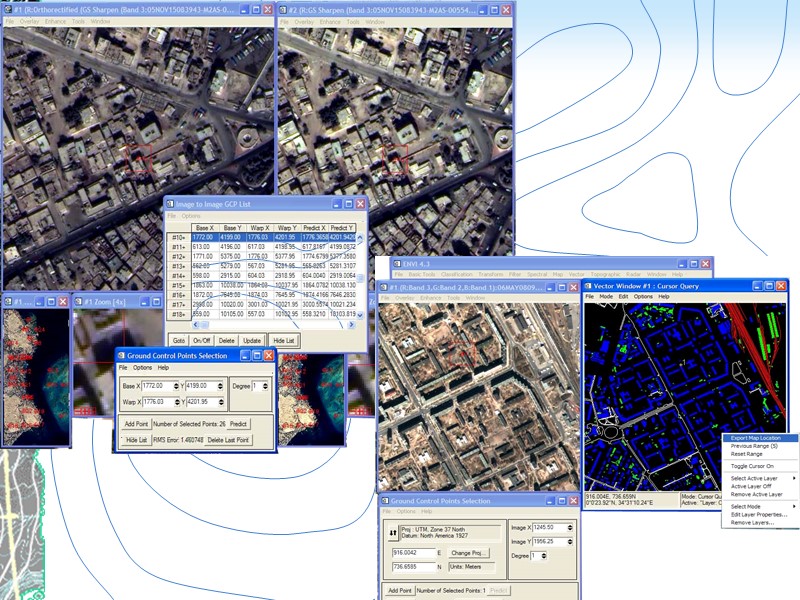Open the Classification menu in ENVI 4.3

tap(457, 274)
